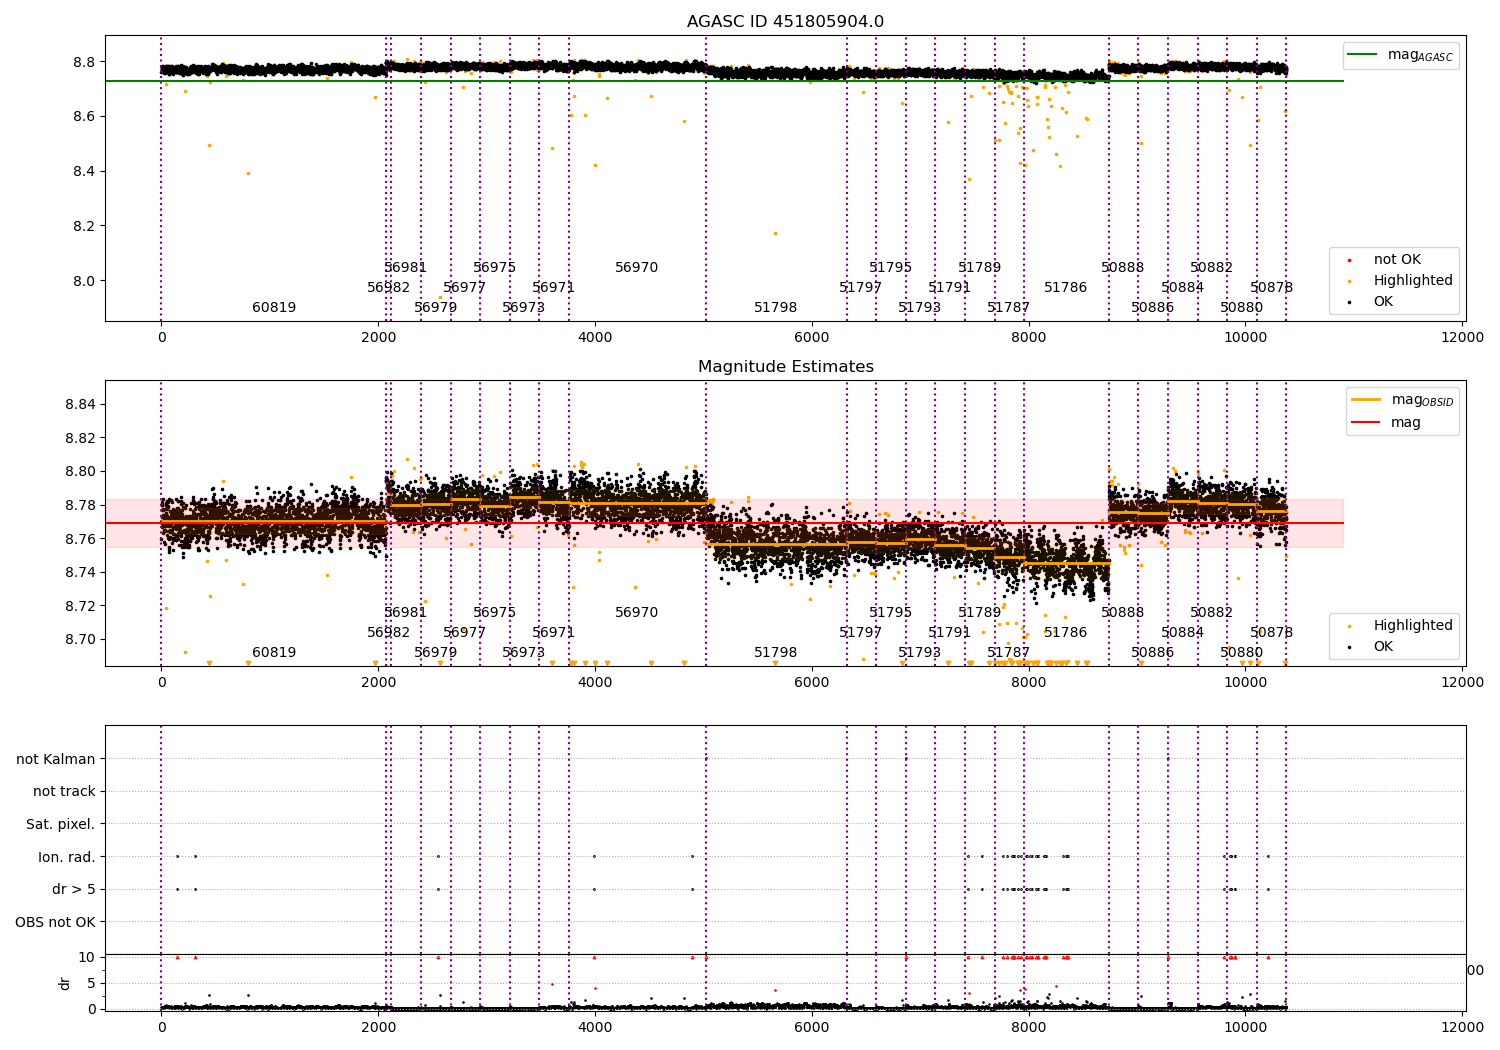Click obsid label 51793 in Magnitude Estimates plot
Image resolution: width=1500 pixels, height=1050 pixels.
click(x=919, y=653)
